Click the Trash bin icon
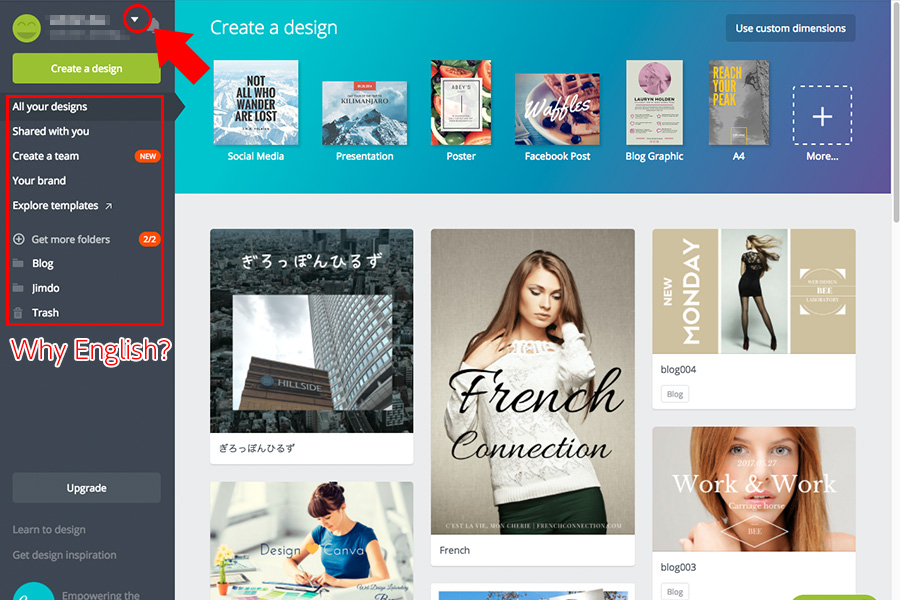 tap(18, 313)
